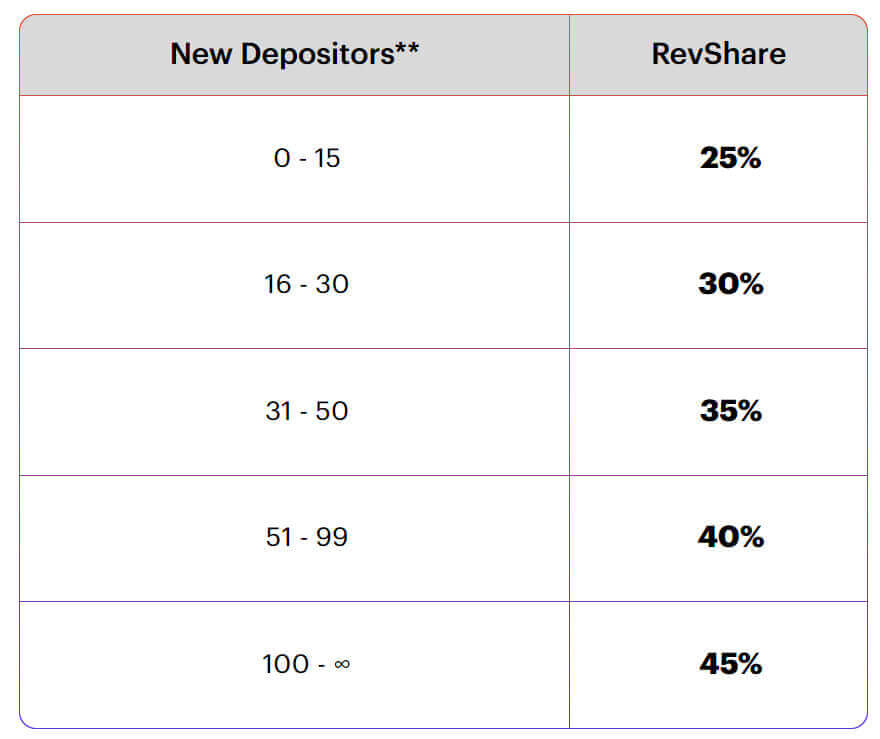Click the number 16 in the second row
The image size is (880, 739).
(278, 284)
